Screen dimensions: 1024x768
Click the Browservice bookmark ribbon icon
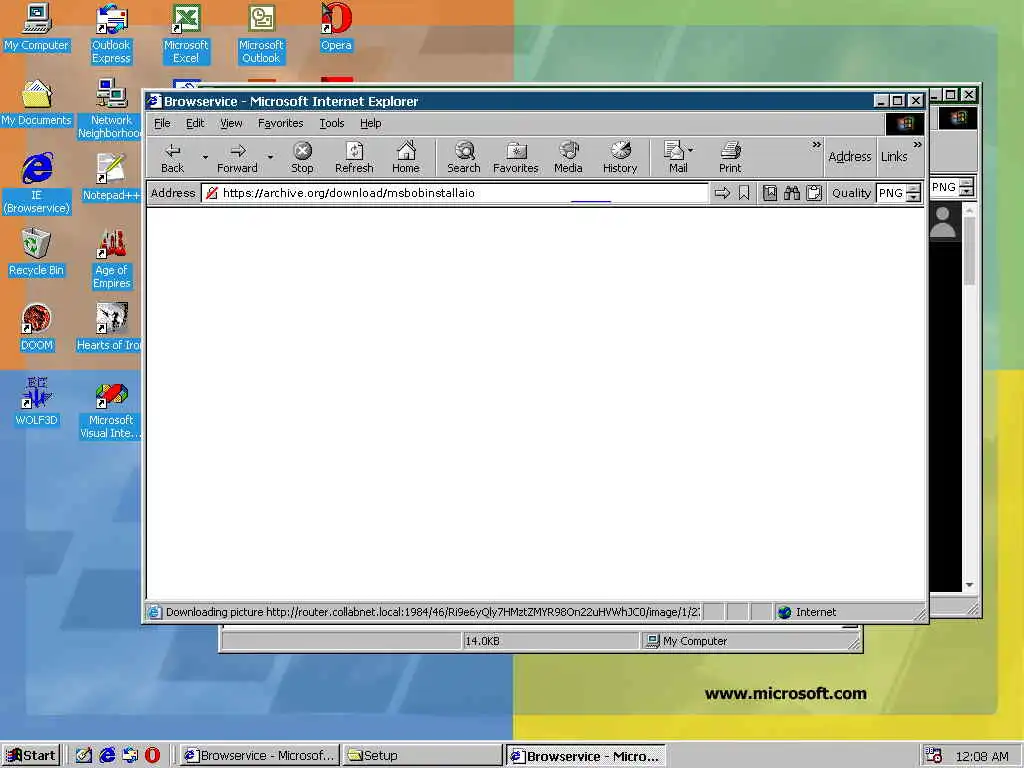pos(744,193)
